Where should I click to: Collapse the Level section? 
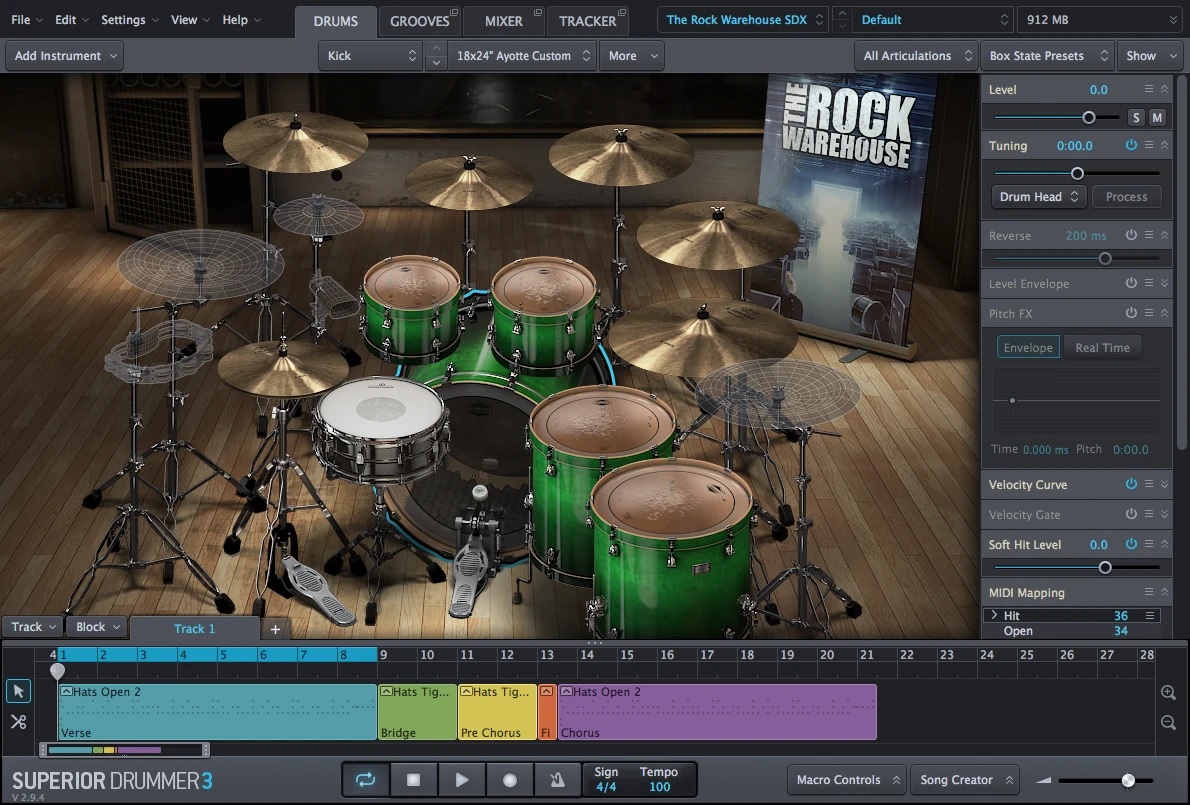pyautogui.click(x=1164, y=89)
